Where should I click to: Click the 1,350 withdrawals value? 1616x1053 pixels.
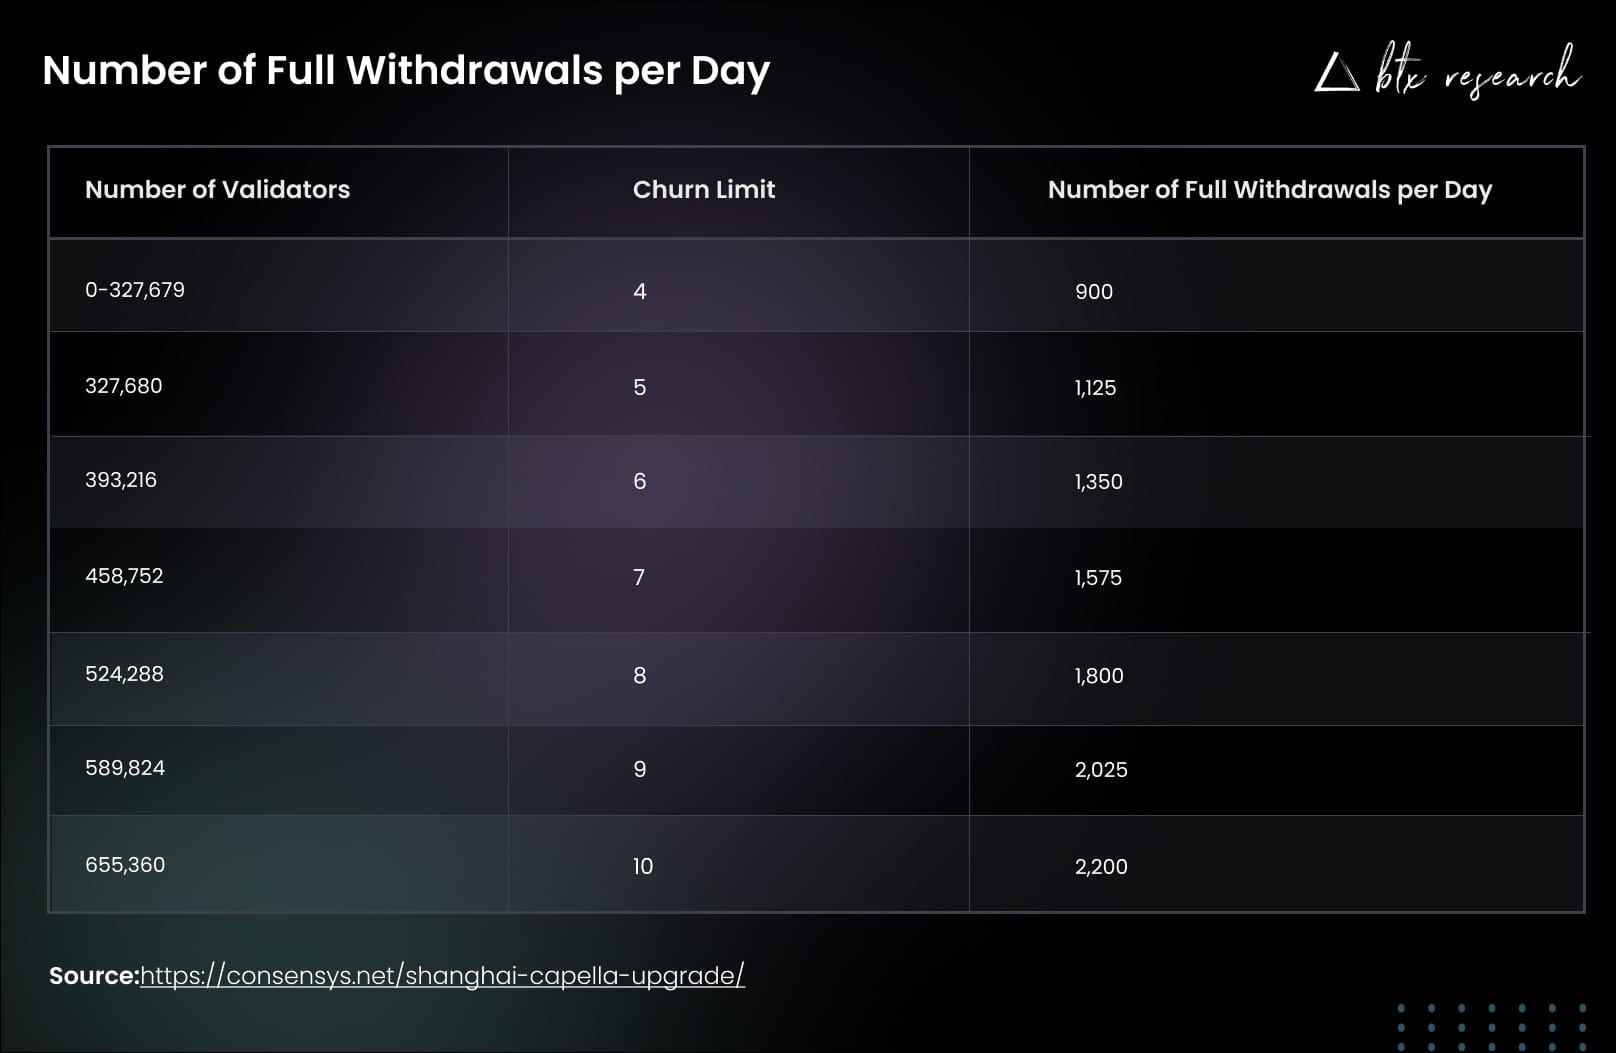[1098, 482]
